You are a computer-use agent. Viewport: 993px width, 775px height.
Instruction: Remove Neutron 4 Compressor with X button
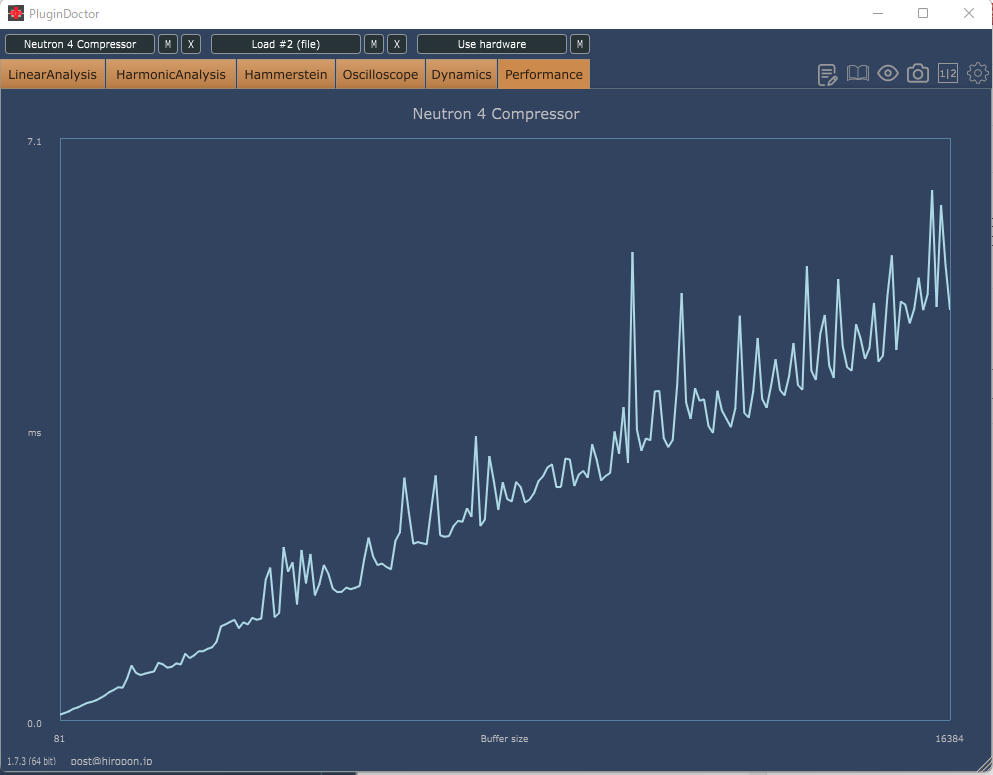coord(191,44)
